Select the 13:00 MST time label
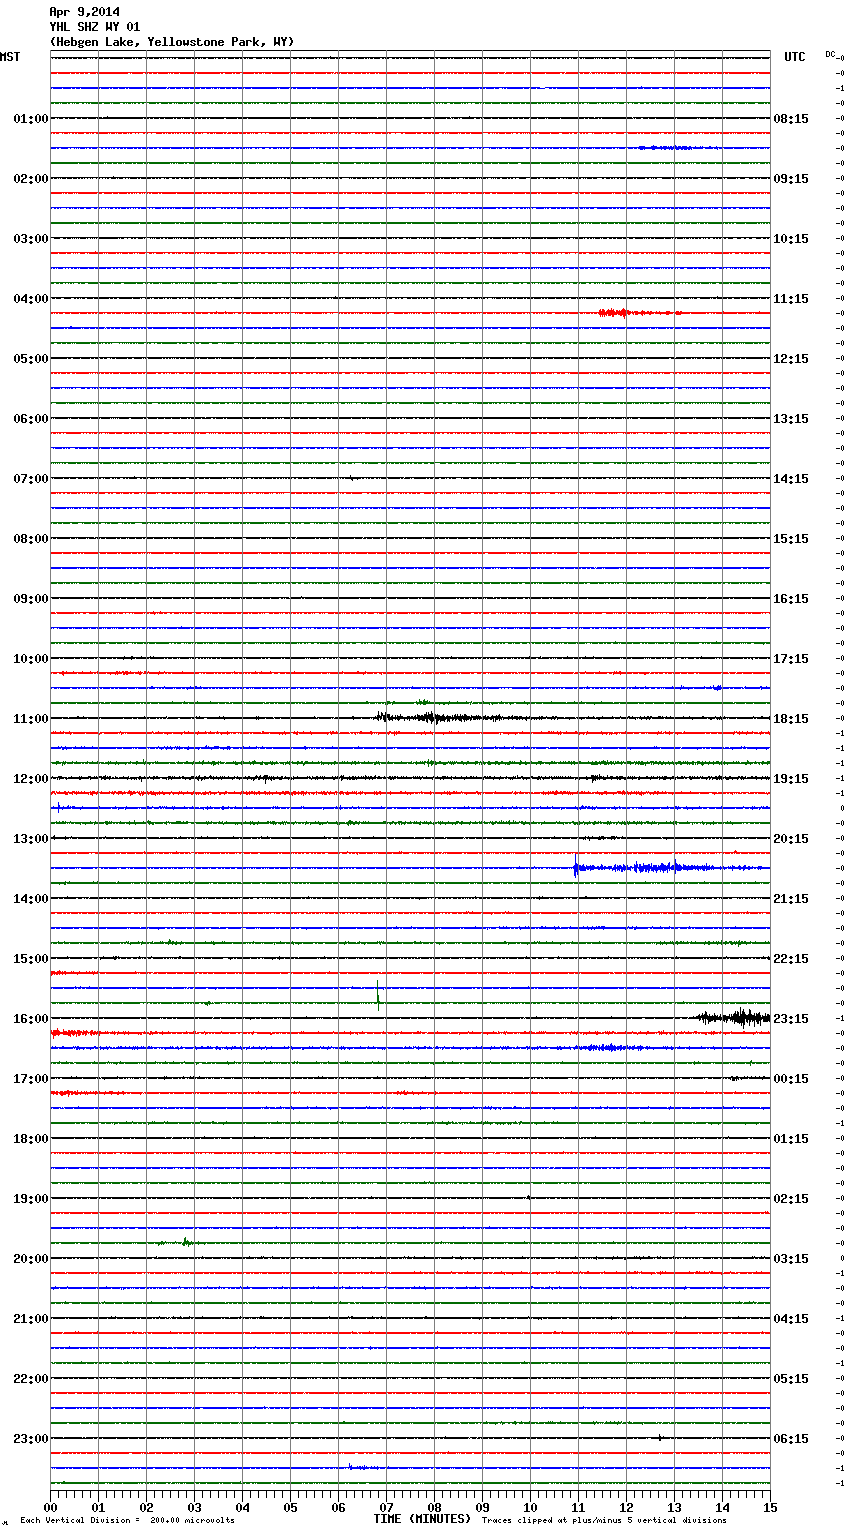 coord(31,839)
